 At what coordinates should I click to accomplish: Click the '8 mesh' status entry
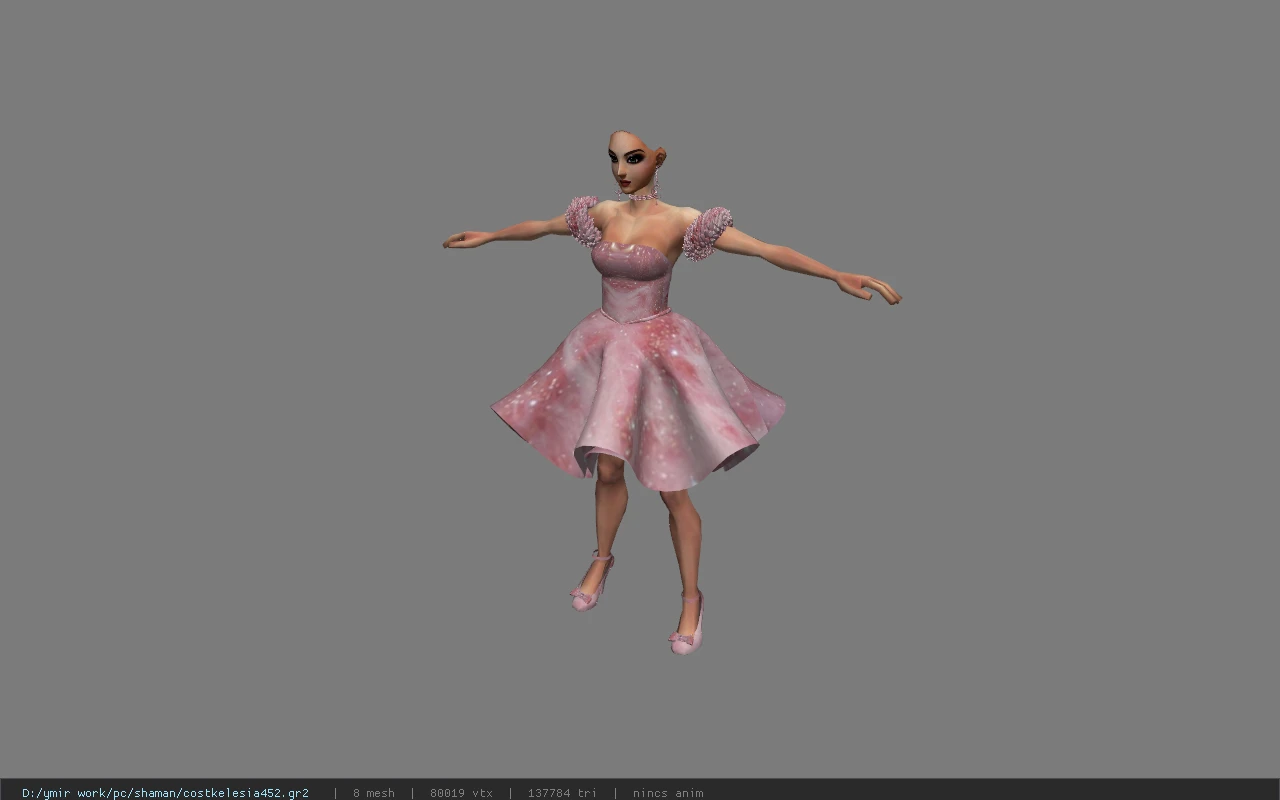[373, 793]
